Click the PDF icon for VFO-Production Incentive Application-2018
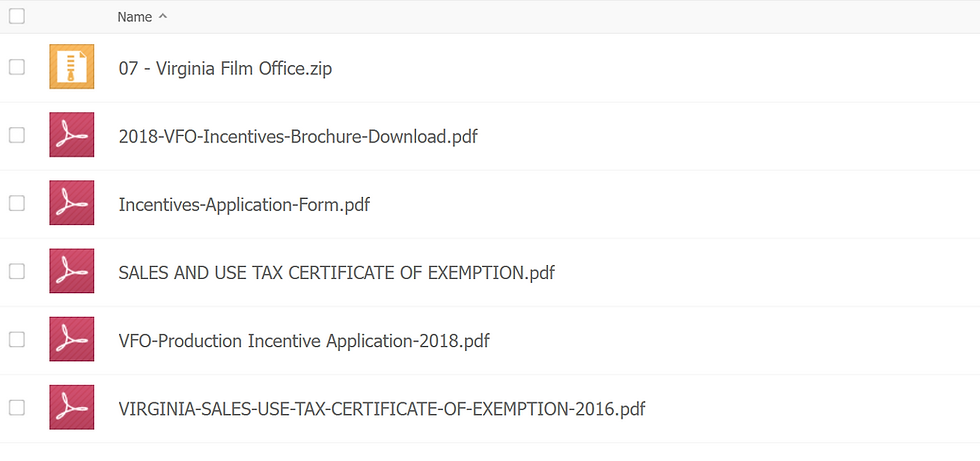The width and height of the screenshot is (980, 461). coord(72,339)
